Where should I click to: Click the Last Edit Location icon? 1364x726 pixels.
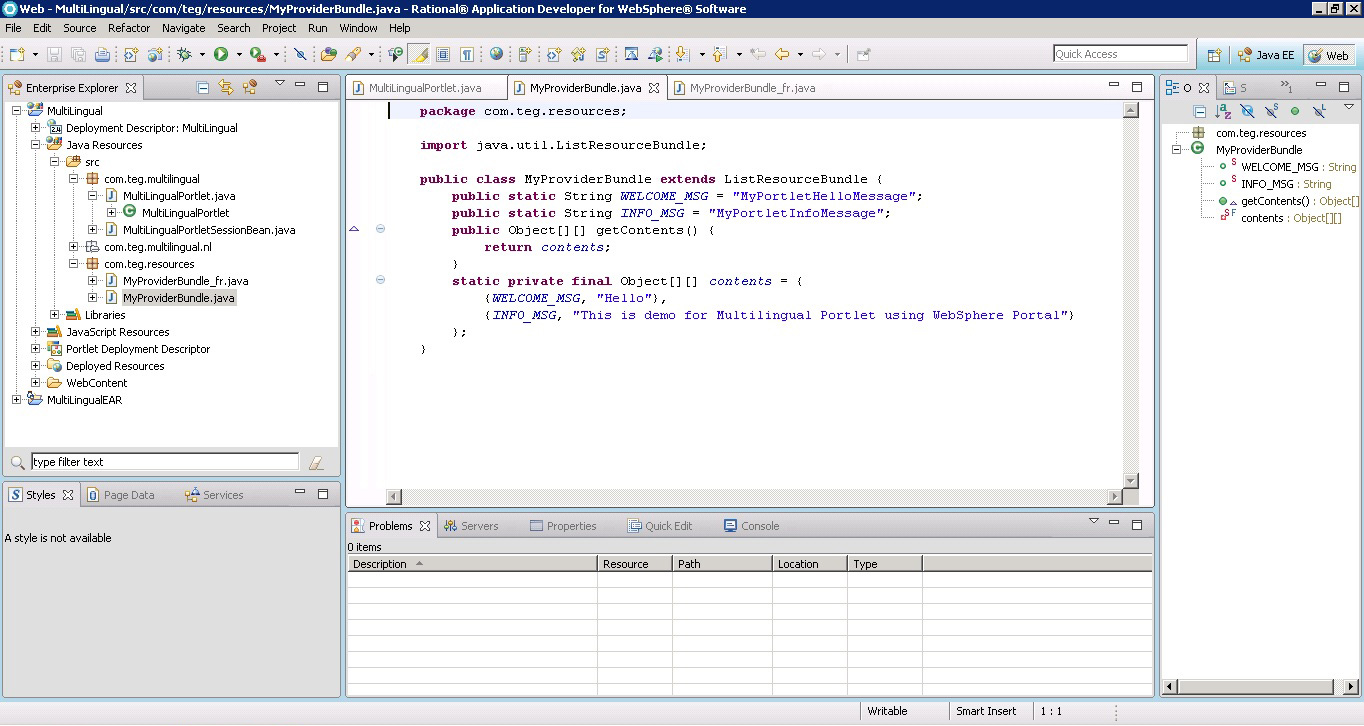(x=757, y=54)
